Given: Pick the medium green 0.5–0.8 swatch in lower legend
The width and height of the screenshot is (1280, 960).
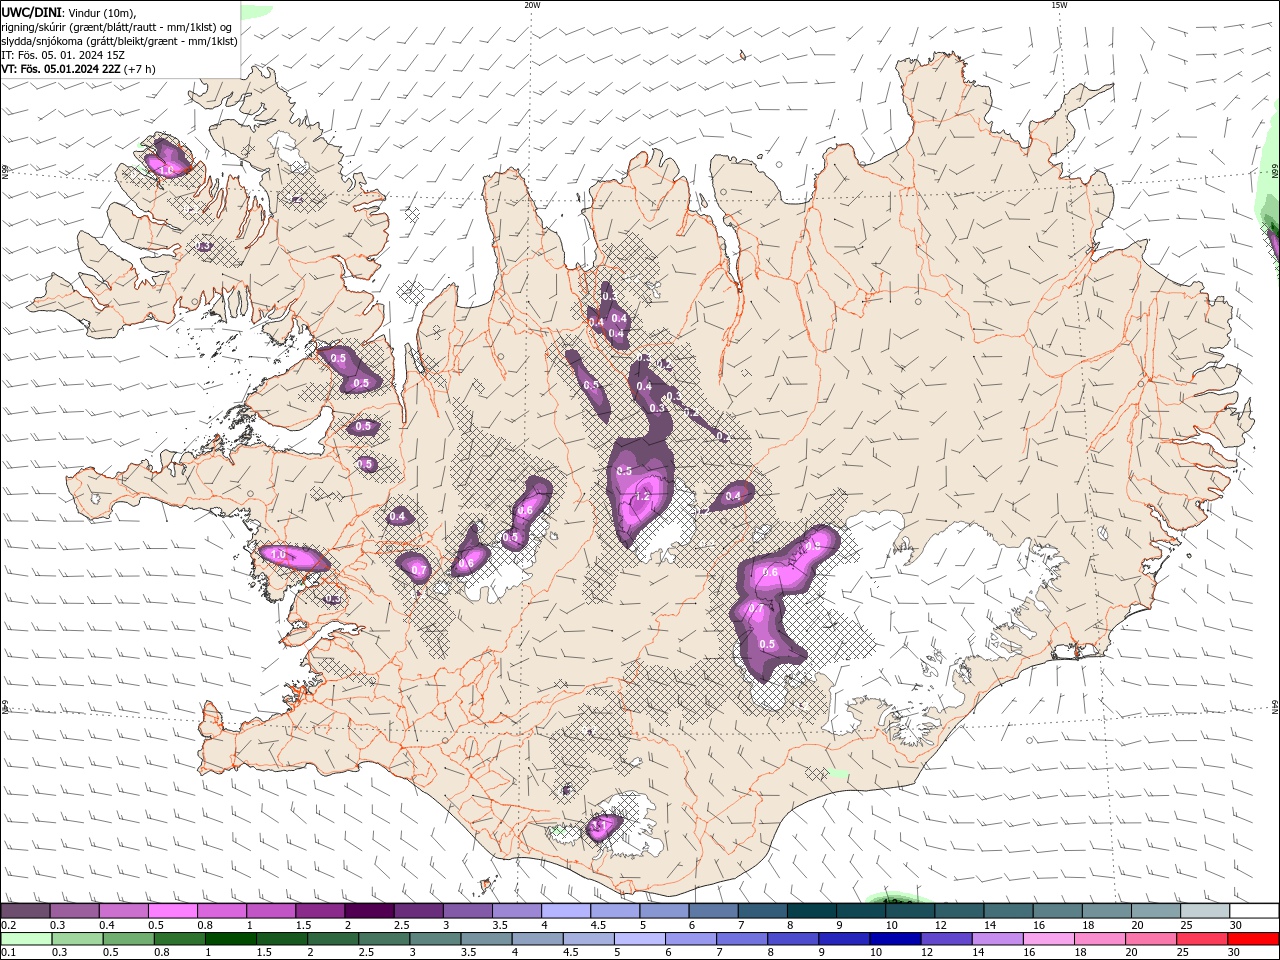Looking at the screenshot, I should click(x=128, y=938).
